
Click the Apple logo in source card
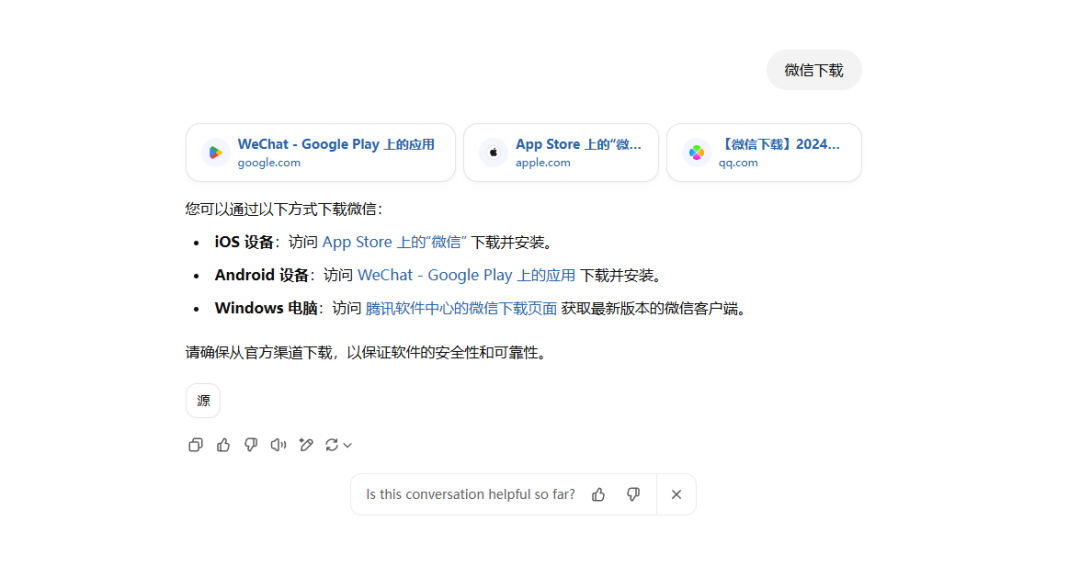pos(493,152)
